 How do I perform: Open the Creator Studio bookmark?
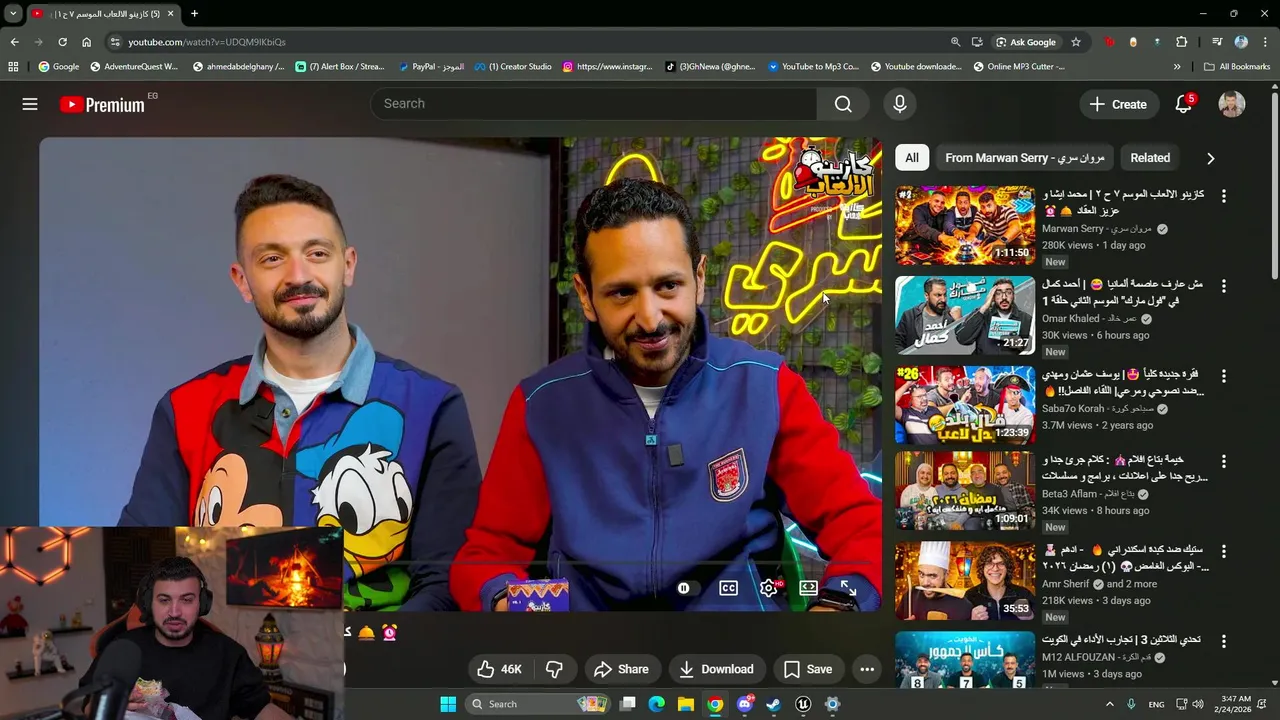pyautogui.click(x=513, y=67)
